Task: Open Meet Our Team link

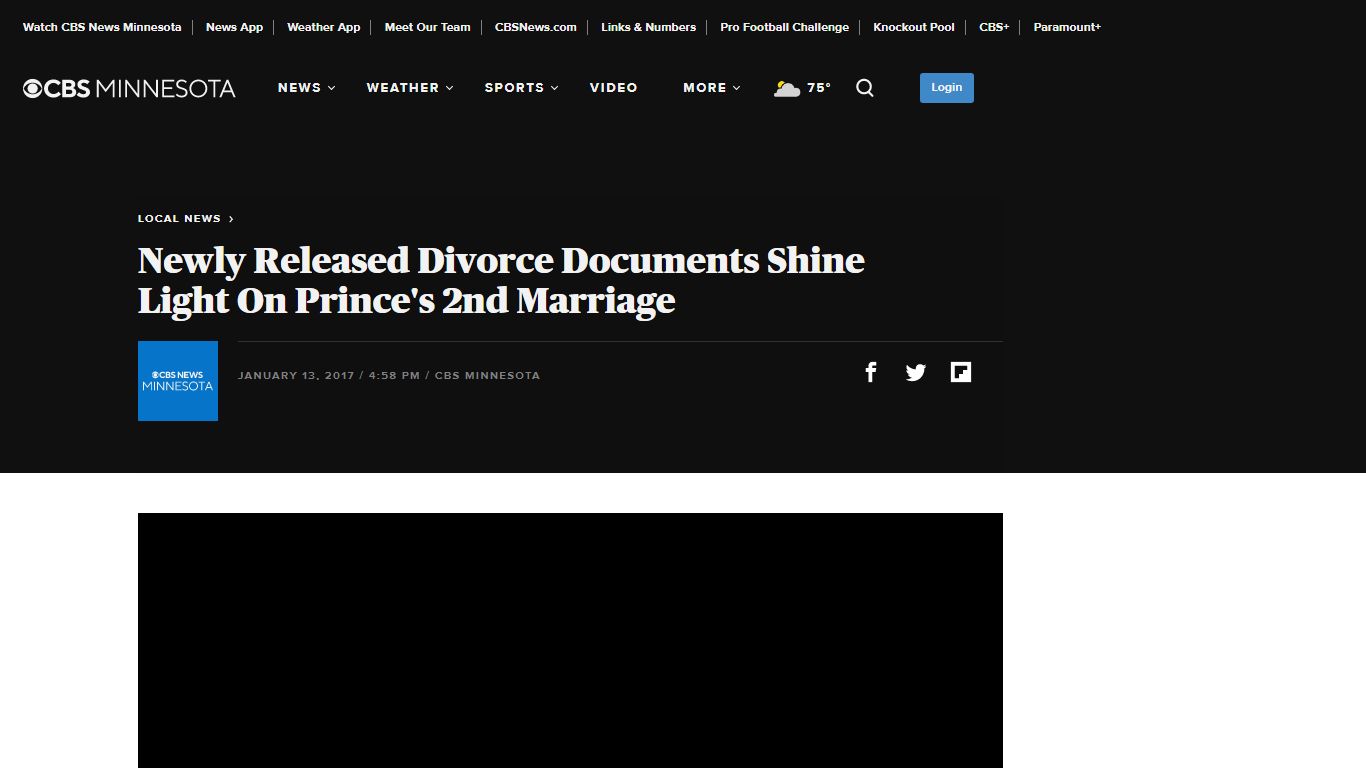Action: tap(427, 27)
